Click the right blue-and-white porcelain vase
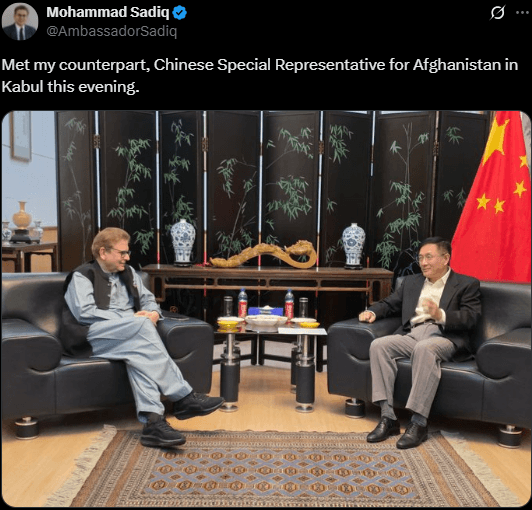Image resolution: width=532 pixels, height=510 pixels. (354, 245)
